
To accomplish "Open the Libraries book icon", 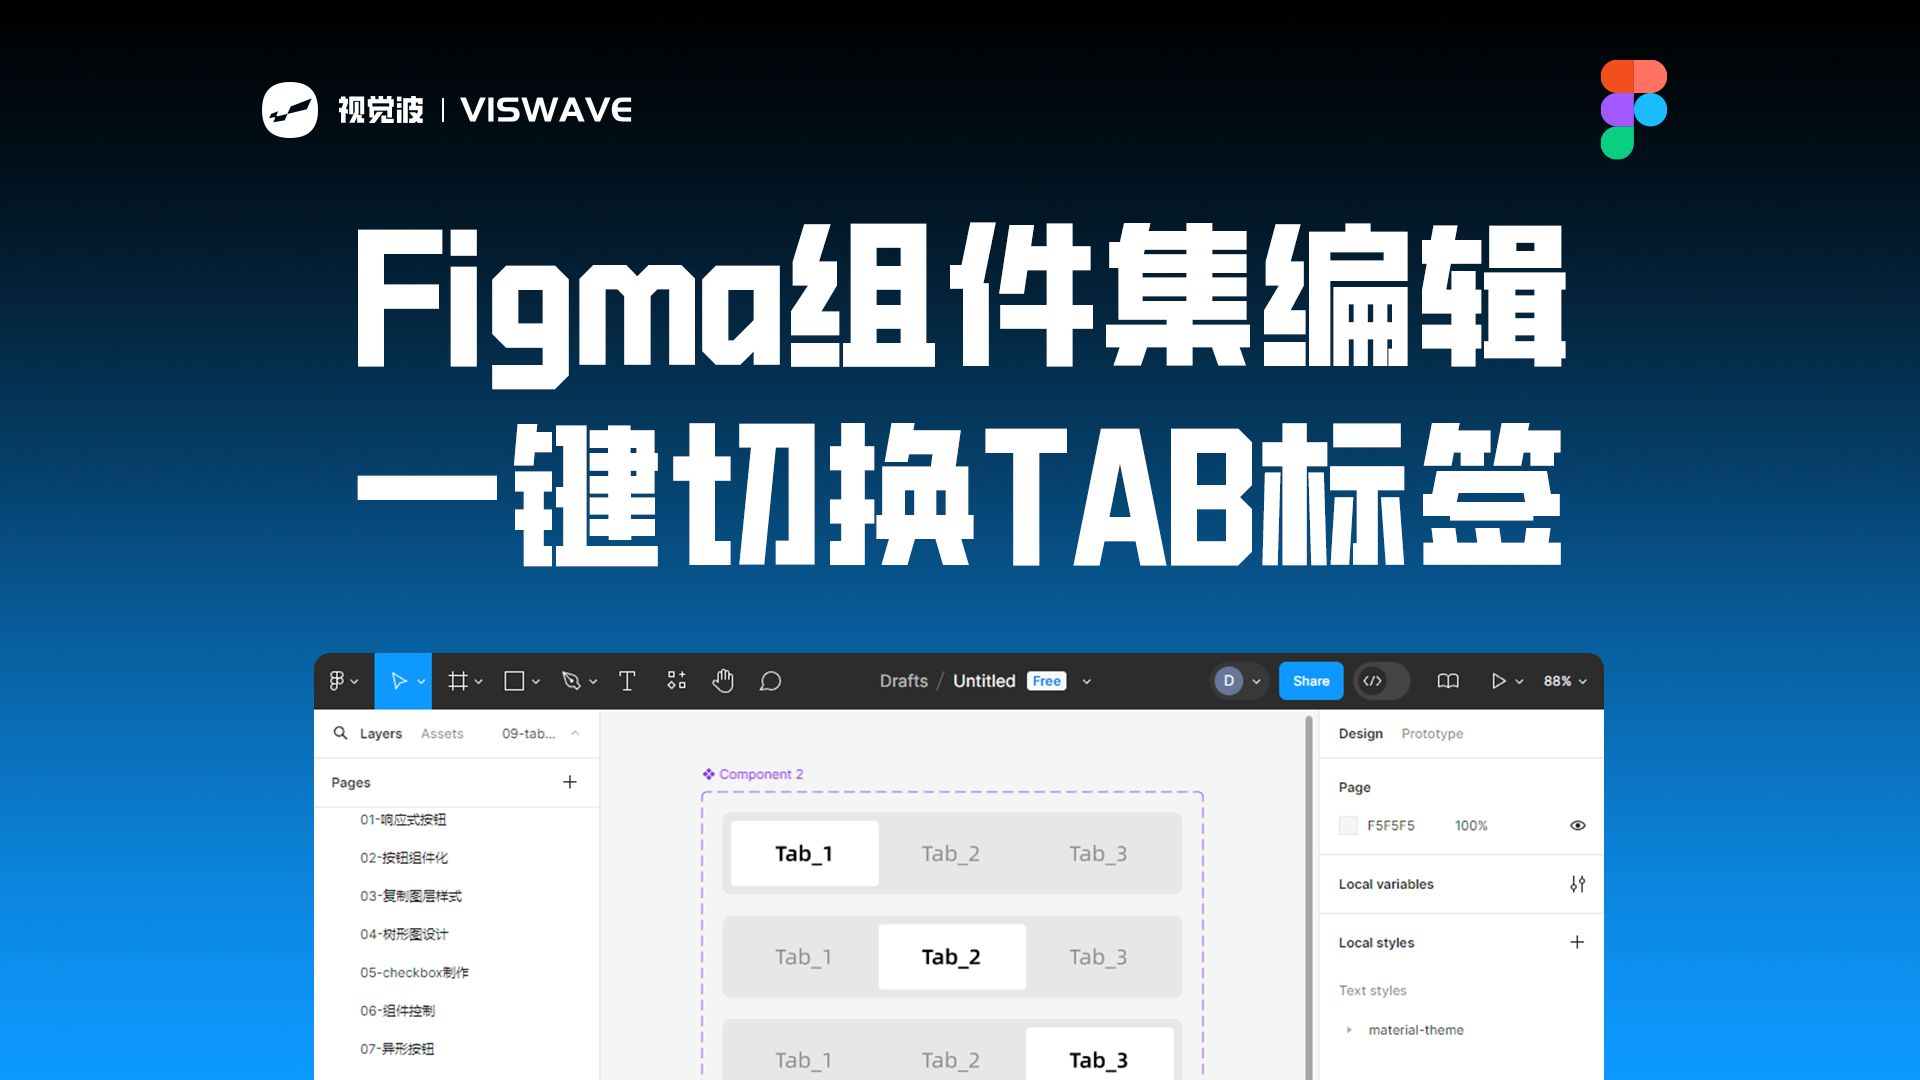I will tap(1448, 681).
